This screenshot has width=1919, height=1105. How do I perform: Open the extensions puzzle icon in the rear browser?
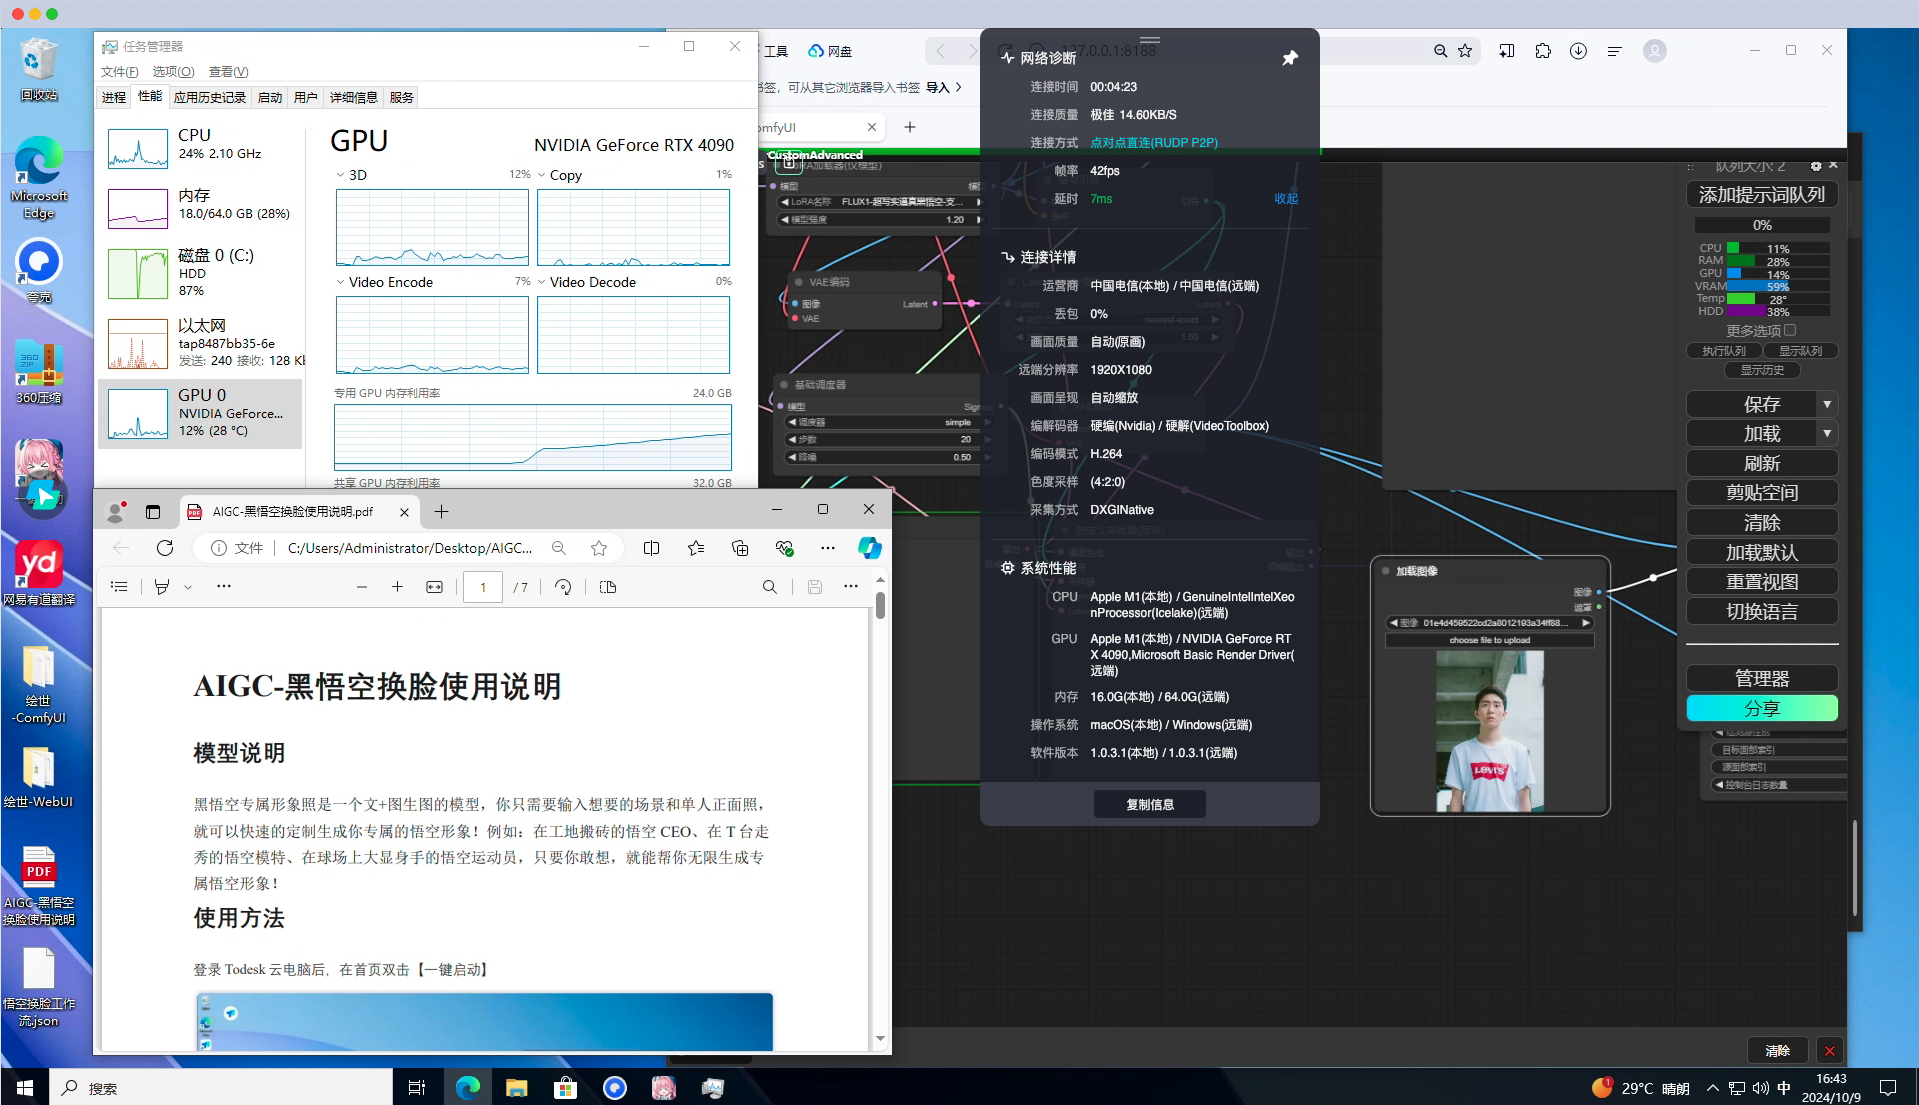1543,51
